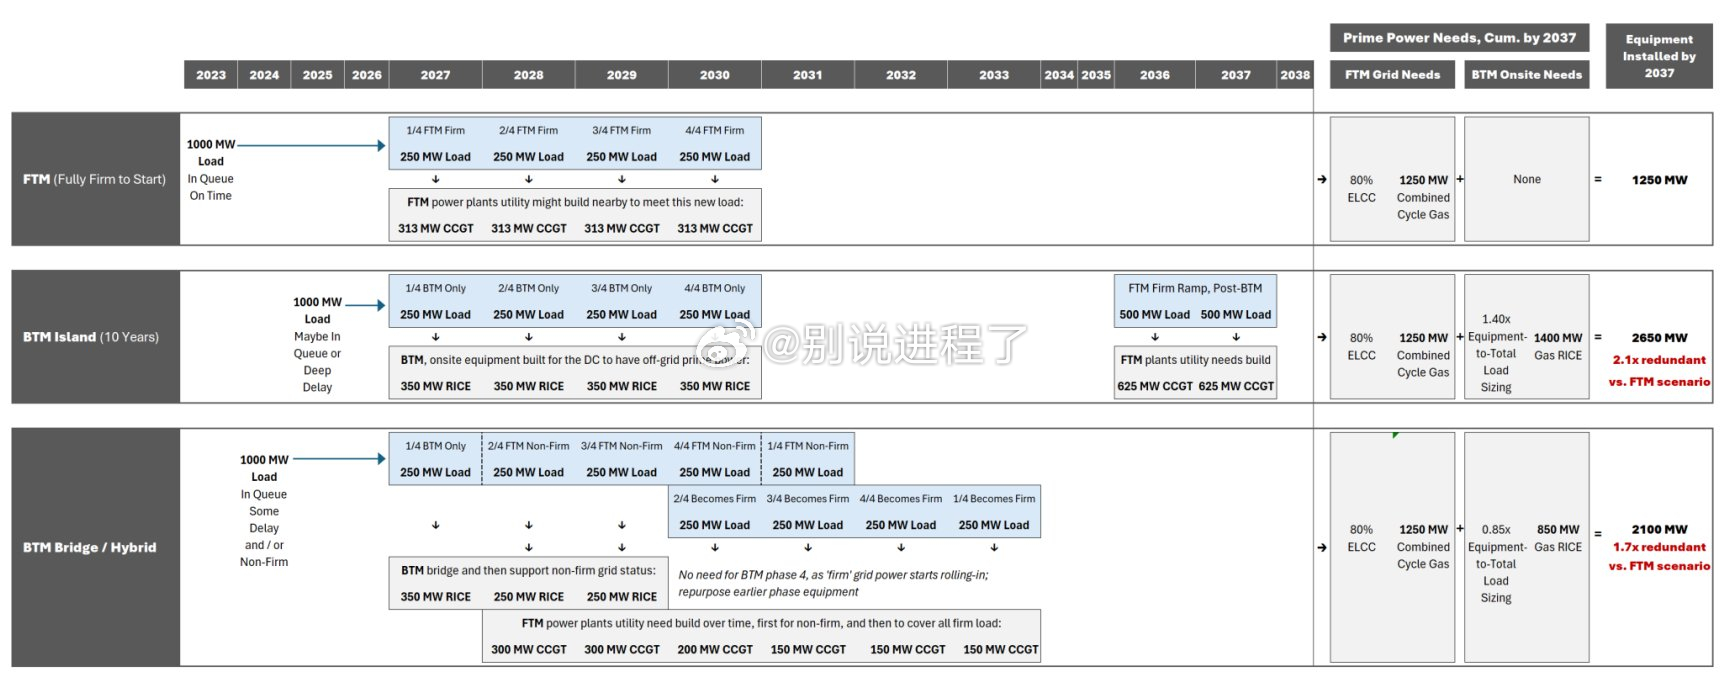Select the 2036 year header cell
Viewport: 1728px width, 685px height.
click(1155, 75)
